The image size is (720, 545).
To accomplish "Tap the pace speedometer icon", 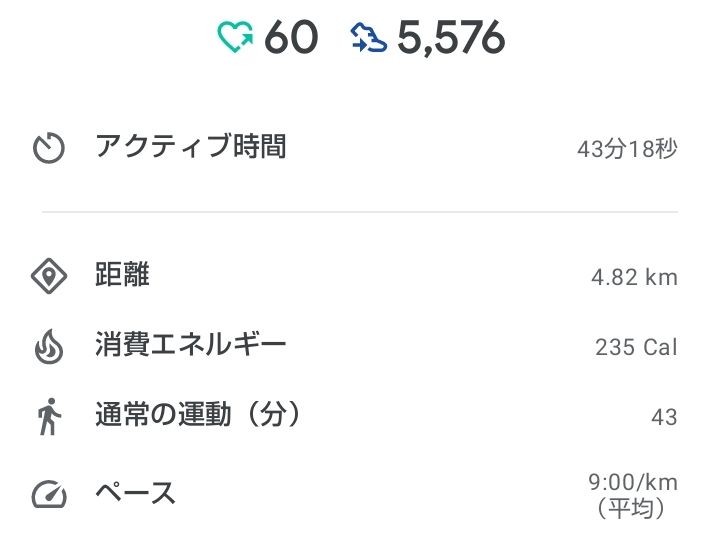I will pos(49,494).
